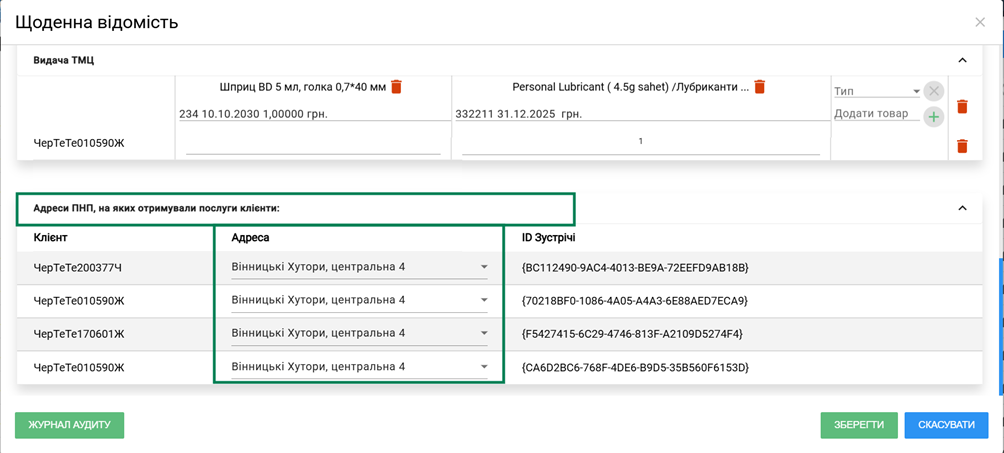Viewport: 1004px width, 453px height.
Task: Open the Тип dropdown
Action: [877, 92]
